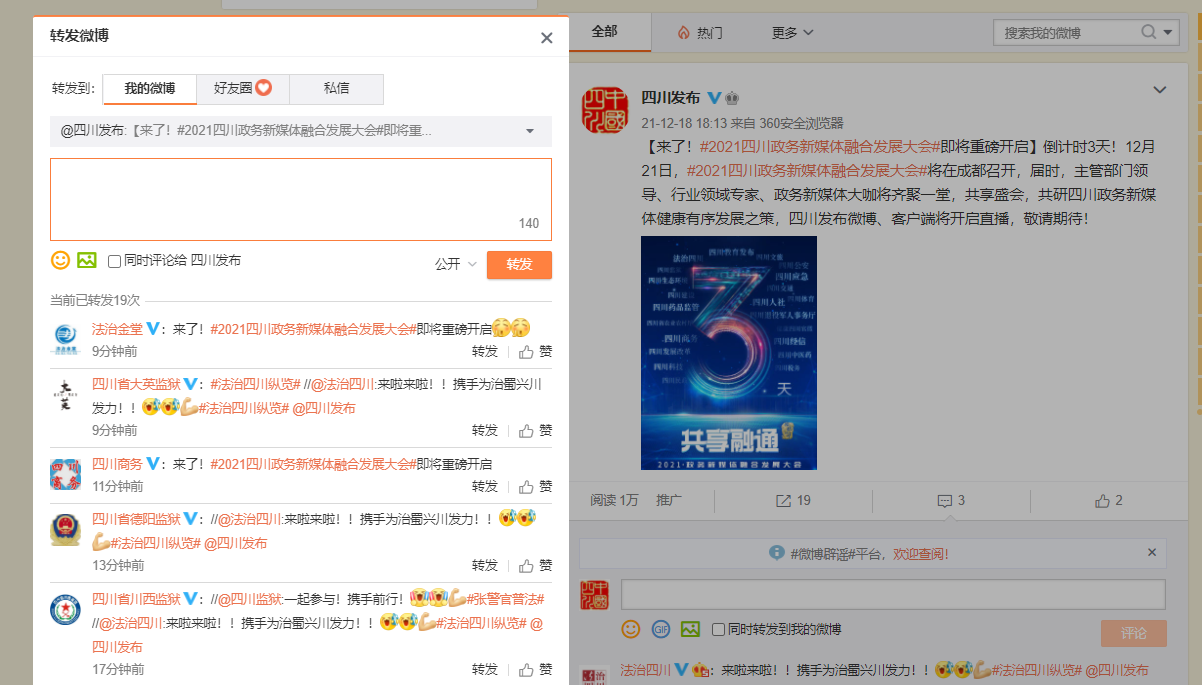The image size is (1202, 685).
Task: Open 四川商务 avatar in repost list
Action: point(66,473)
